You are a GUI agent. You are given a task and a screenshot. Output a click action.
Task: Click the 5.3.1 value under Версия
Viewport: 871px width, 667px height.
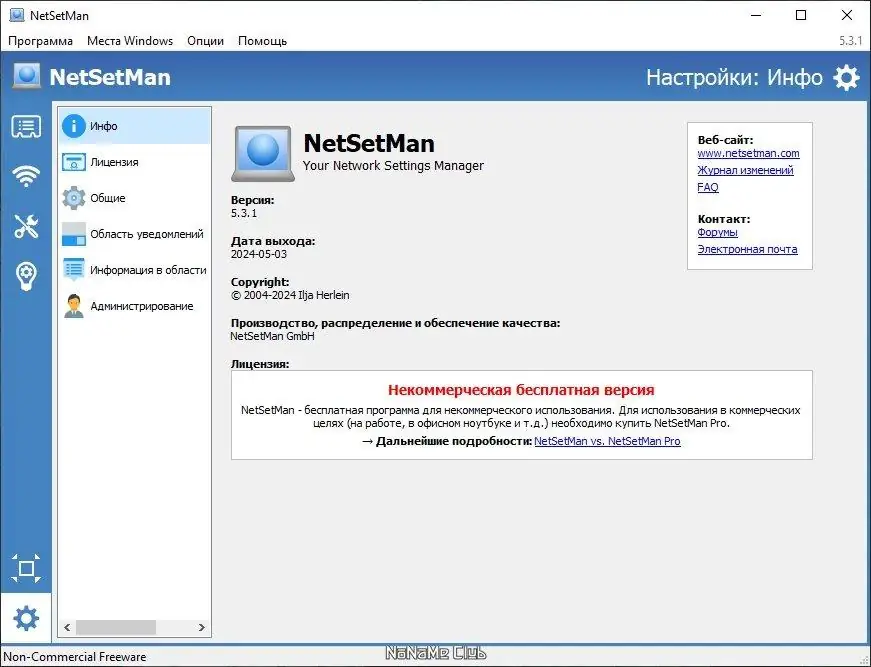point(244,213)
